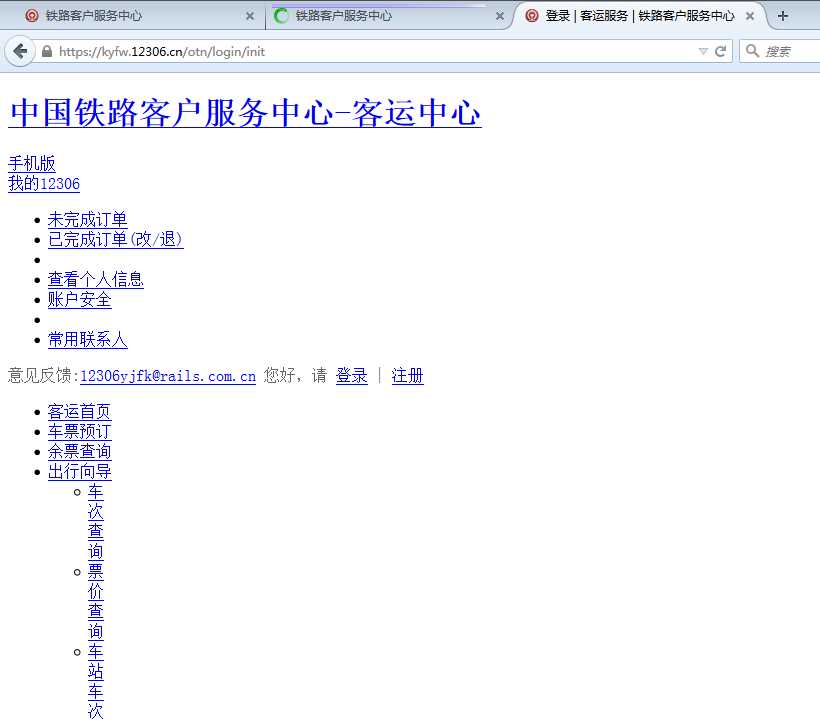This screenshot has width=820, height=720.
Task: Open 车票预订 link
Action: click(79, 431)
